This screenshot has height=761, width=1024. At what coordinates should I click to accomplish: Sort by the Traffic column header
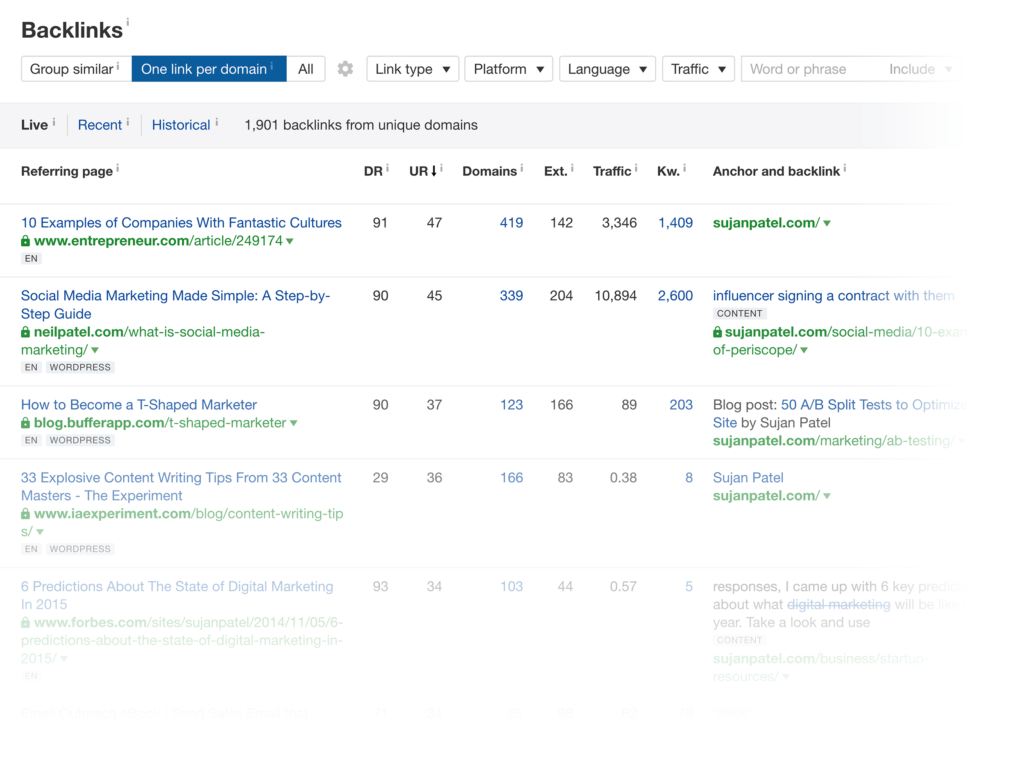[612, 171]
